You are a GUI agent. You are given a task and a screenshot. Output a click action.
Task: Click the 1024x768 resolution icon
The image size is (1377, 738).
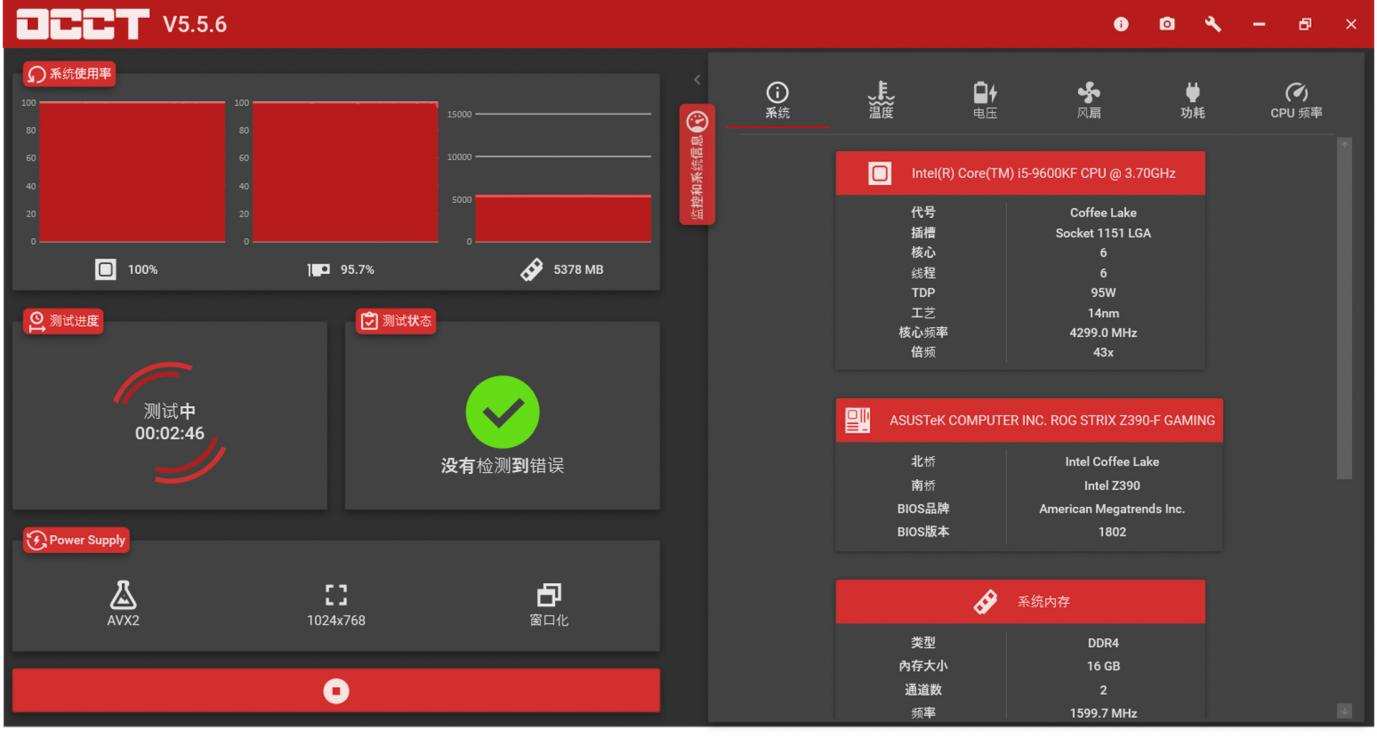point(336,595)
